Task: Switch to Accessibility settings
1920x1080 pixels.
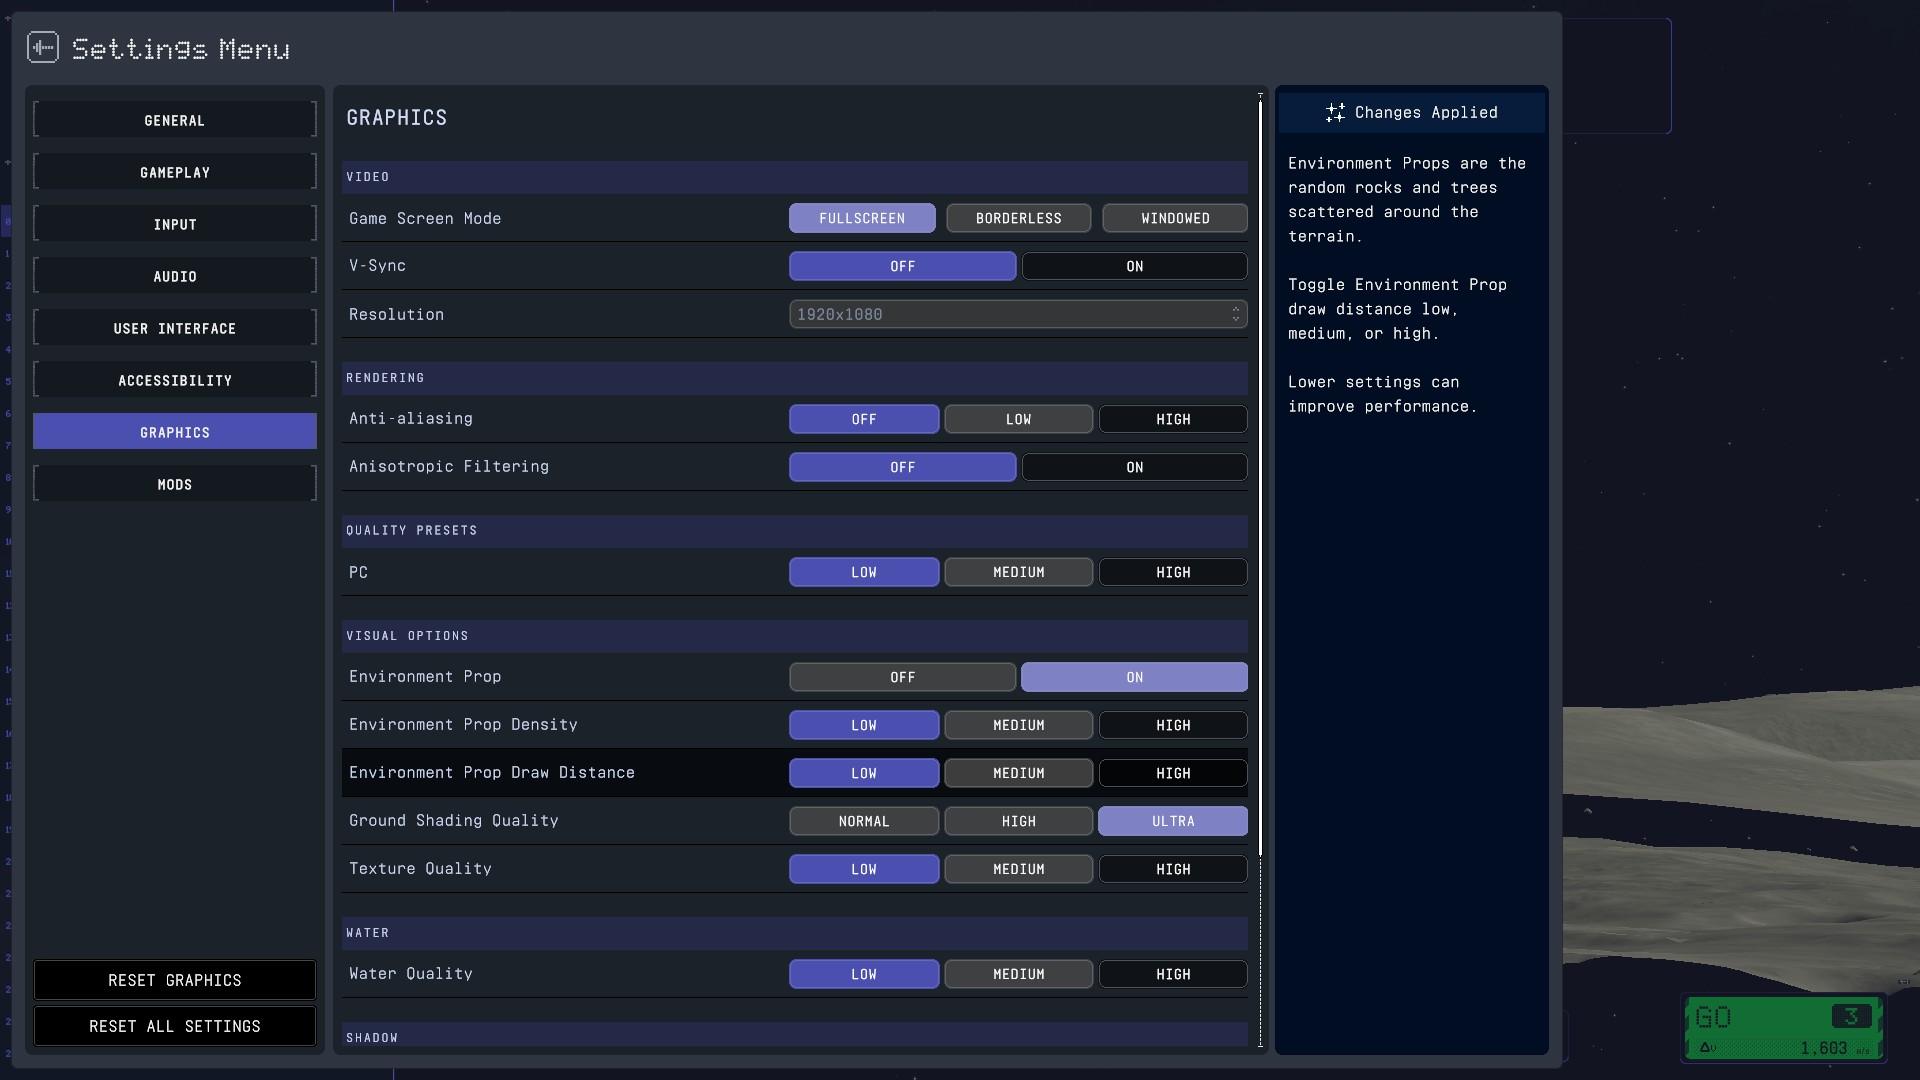Action: pos(175,380)
